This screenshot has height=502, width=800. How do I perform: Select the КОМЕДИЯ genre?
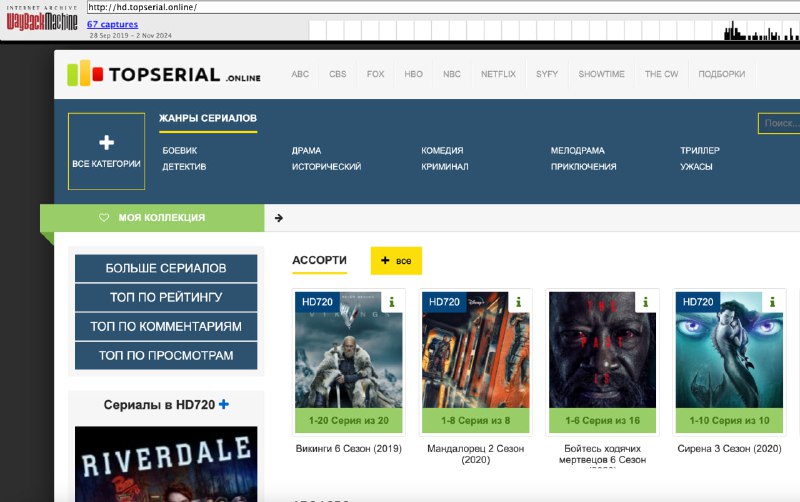[442, 150]
